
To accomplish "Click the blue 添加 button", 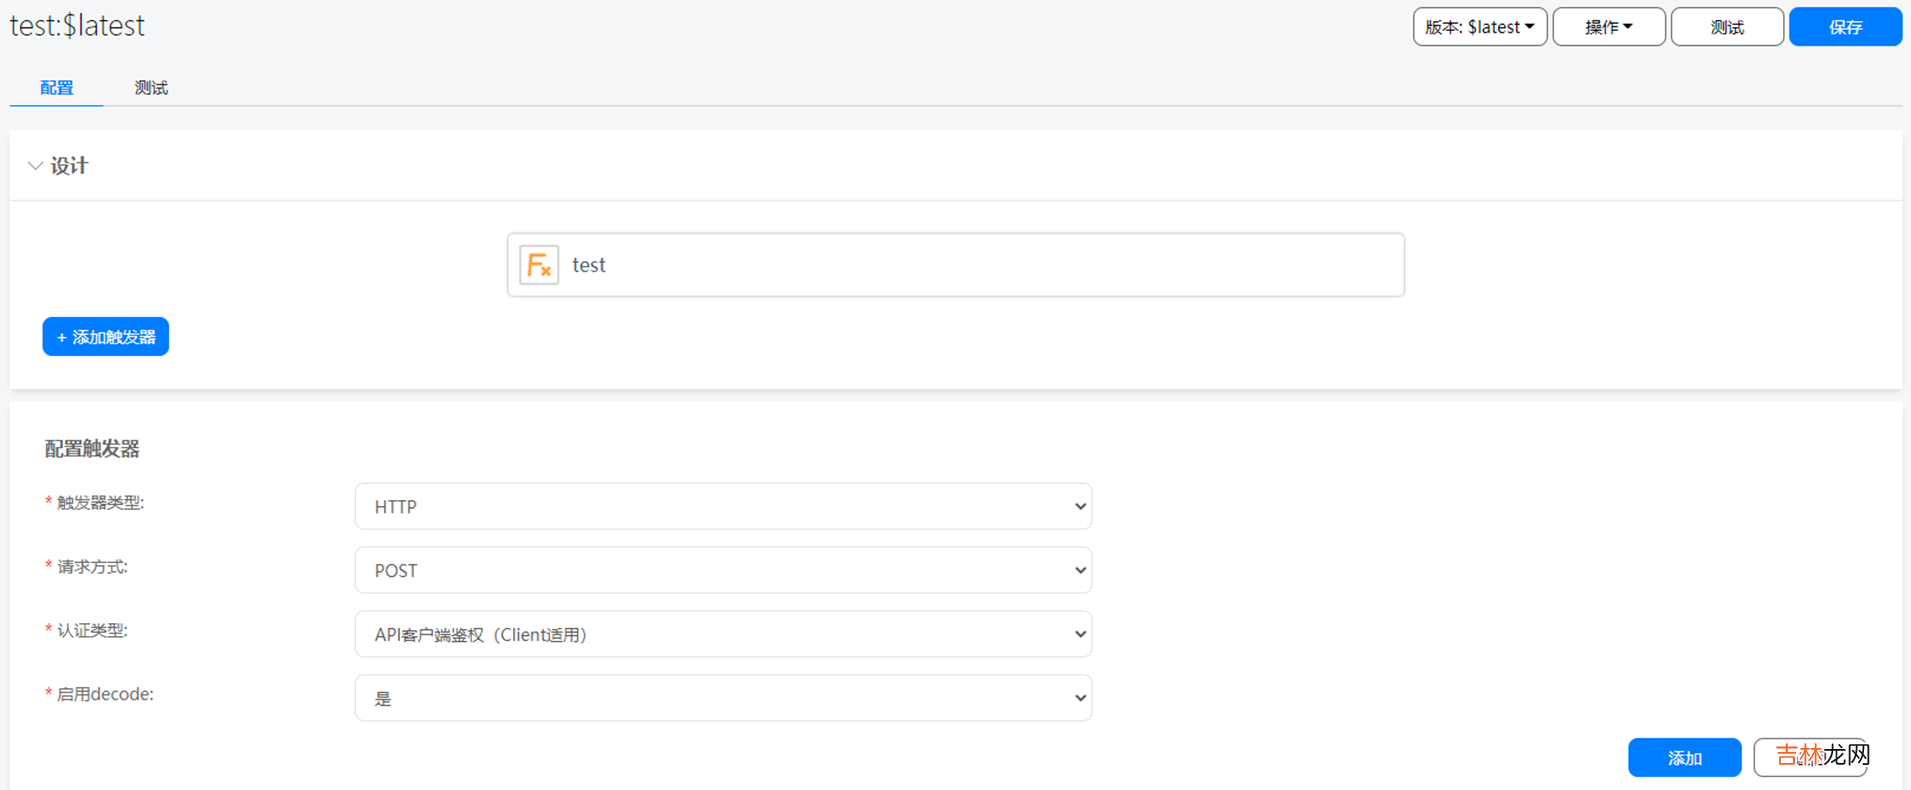I will 1684,758.
